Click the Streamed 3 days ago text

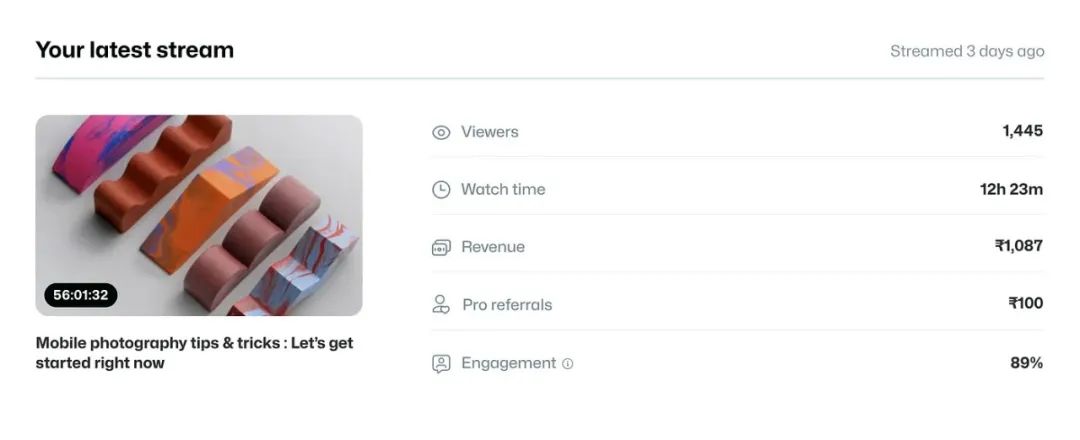tap(967, 52)
